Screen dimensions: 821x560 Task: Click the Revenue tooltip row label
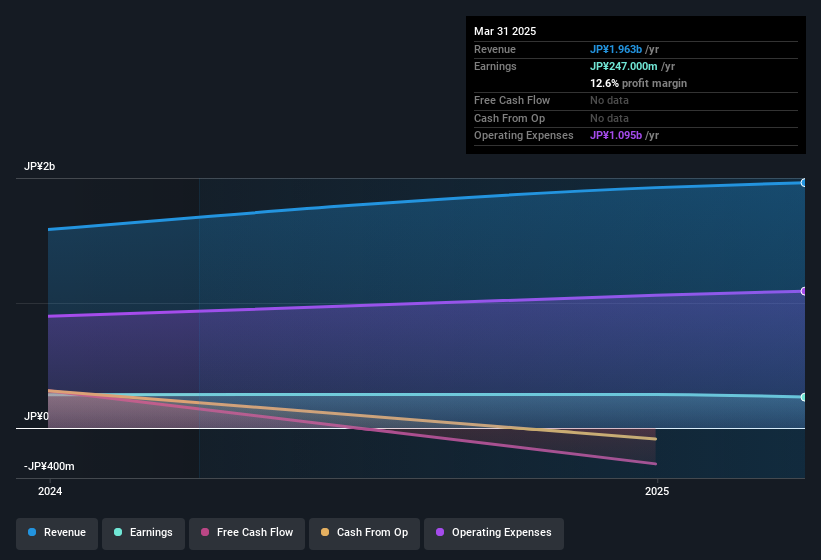[494, 49]
